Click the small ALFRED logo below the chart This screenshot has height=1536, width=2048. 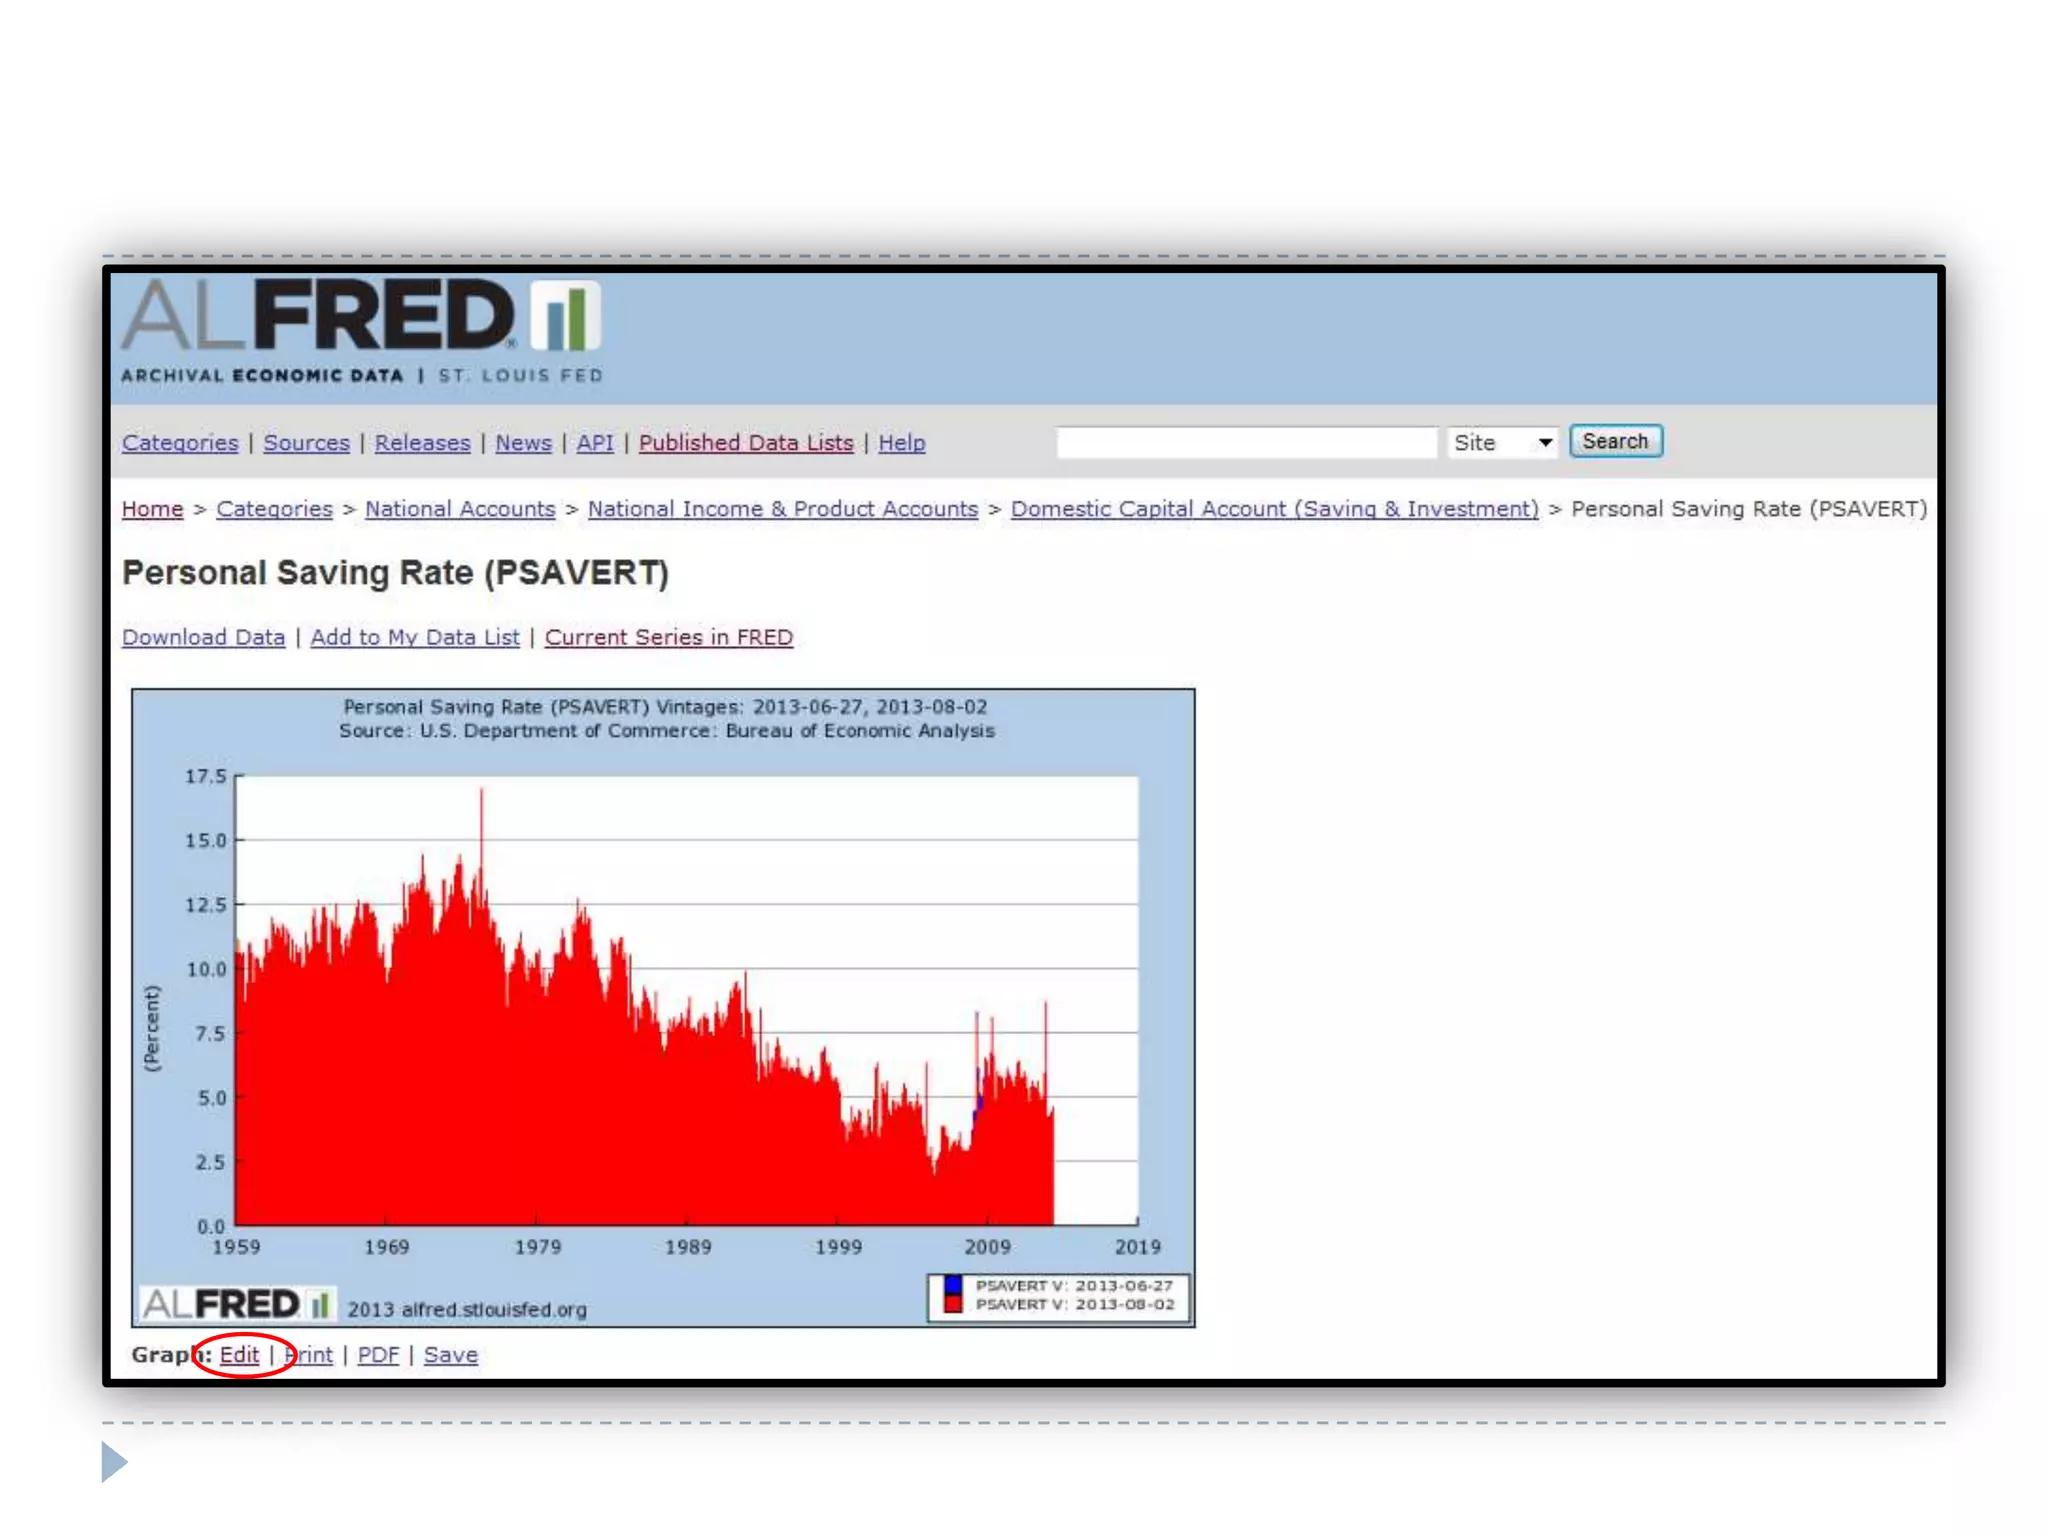[x=237, y=1304]
